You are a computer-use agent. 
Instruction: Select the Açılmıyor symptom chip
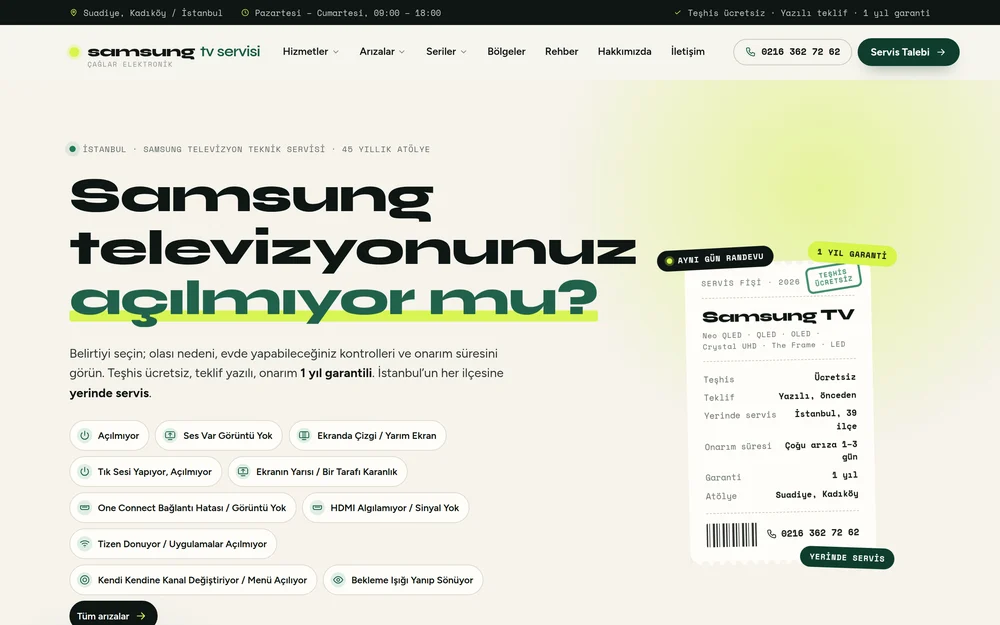[x=109, y=436]
